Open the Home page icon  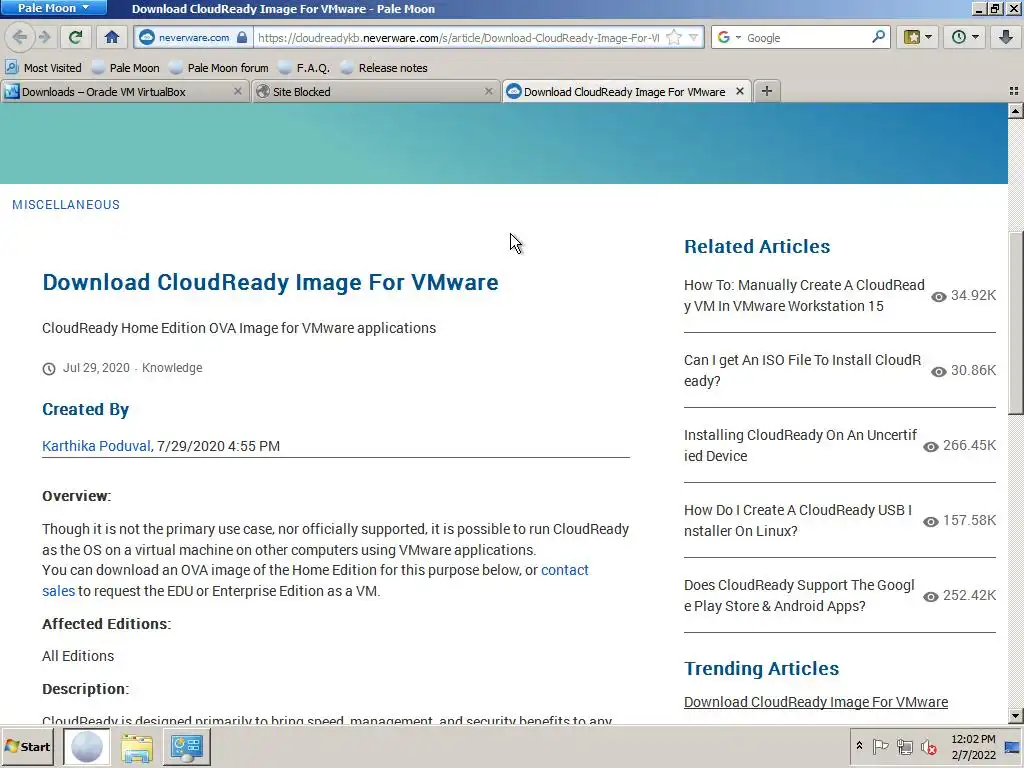tap(112, 37)
